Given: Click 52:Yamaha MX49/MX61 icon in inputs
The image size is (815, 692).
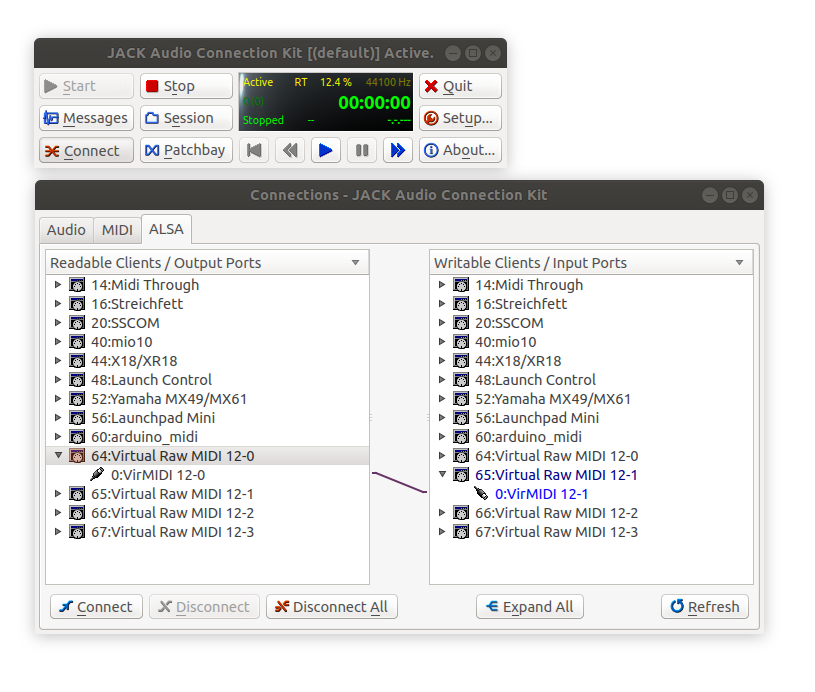Looking at the screenshot, I should pos(461,399).
